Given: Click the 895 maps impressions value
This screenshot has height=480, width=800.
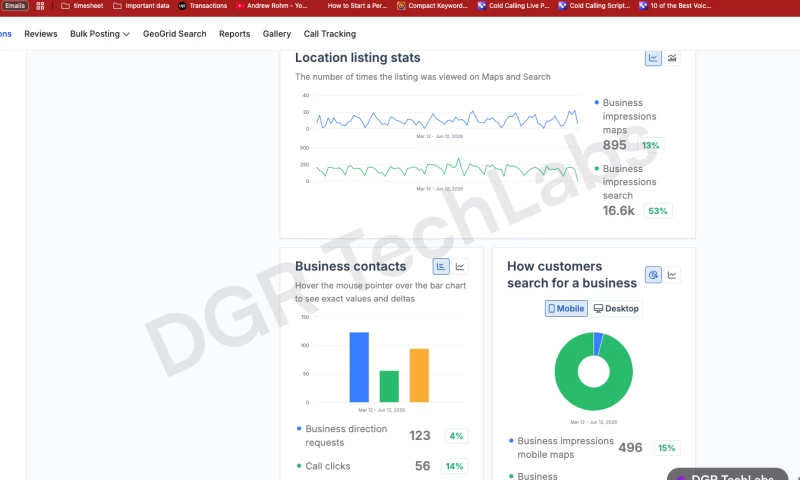Looking at the screenshot, I should click(614, 145).
